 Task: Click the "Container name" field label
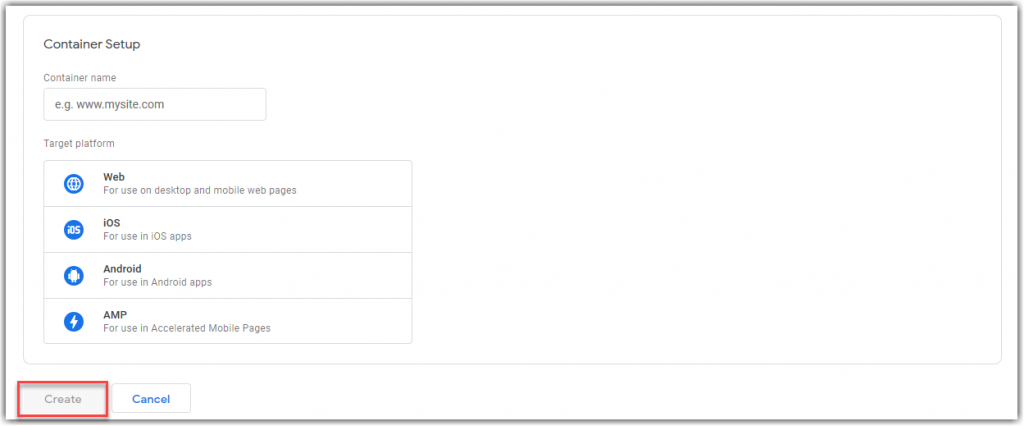pos(80,78)
